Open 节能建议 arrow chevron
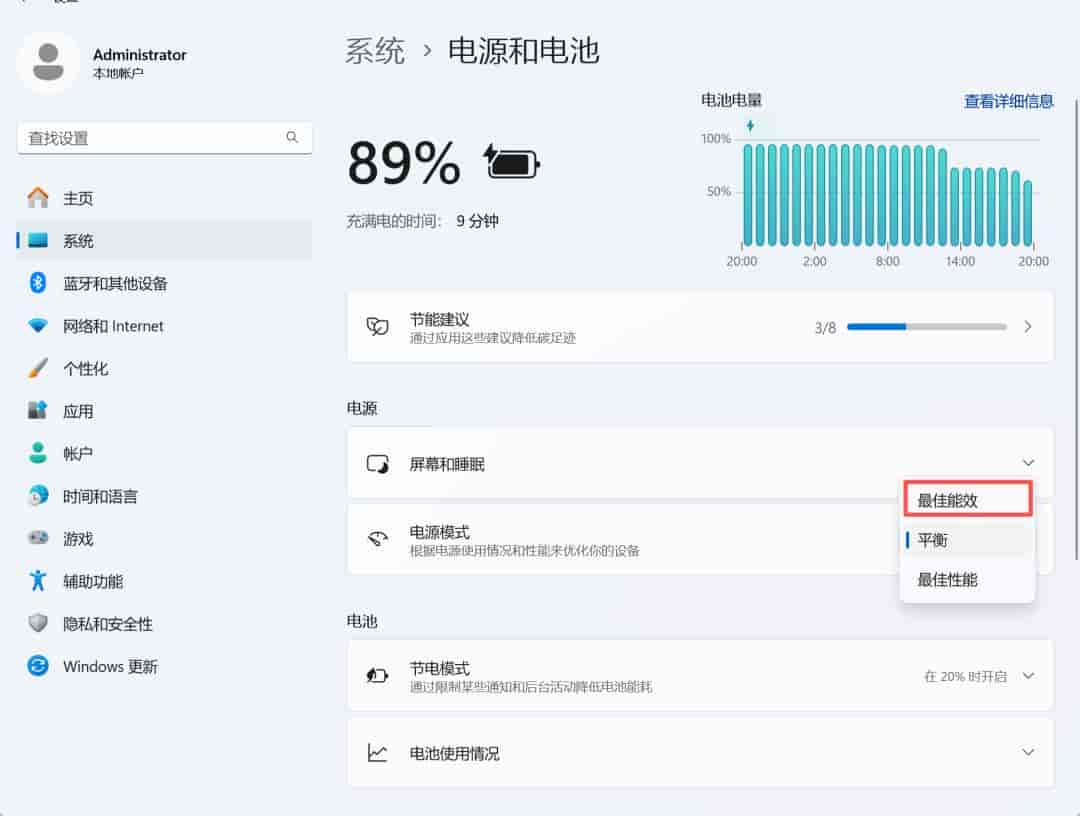1080x816 pixels. click(1028, 326)
